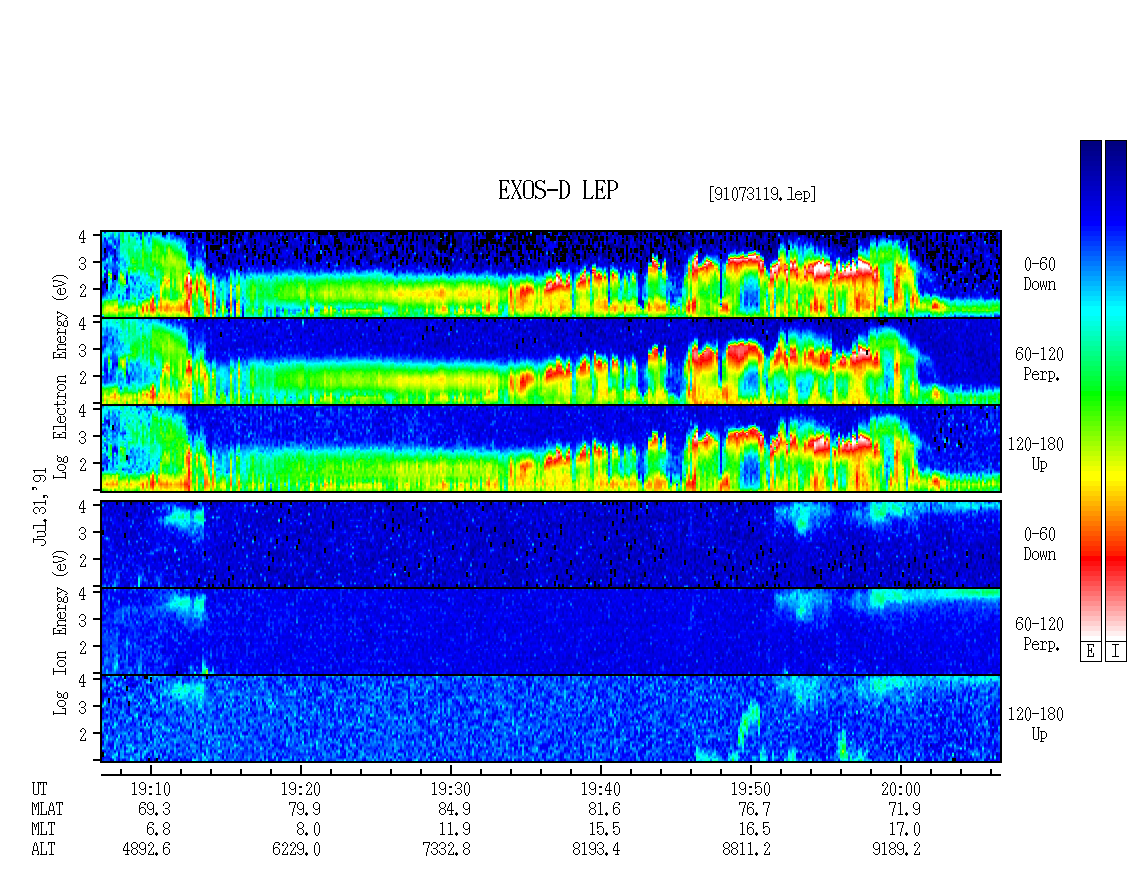Click MLT value 17.0
The width and height of the screenshot is (1130, 875).
pos(904,830)
